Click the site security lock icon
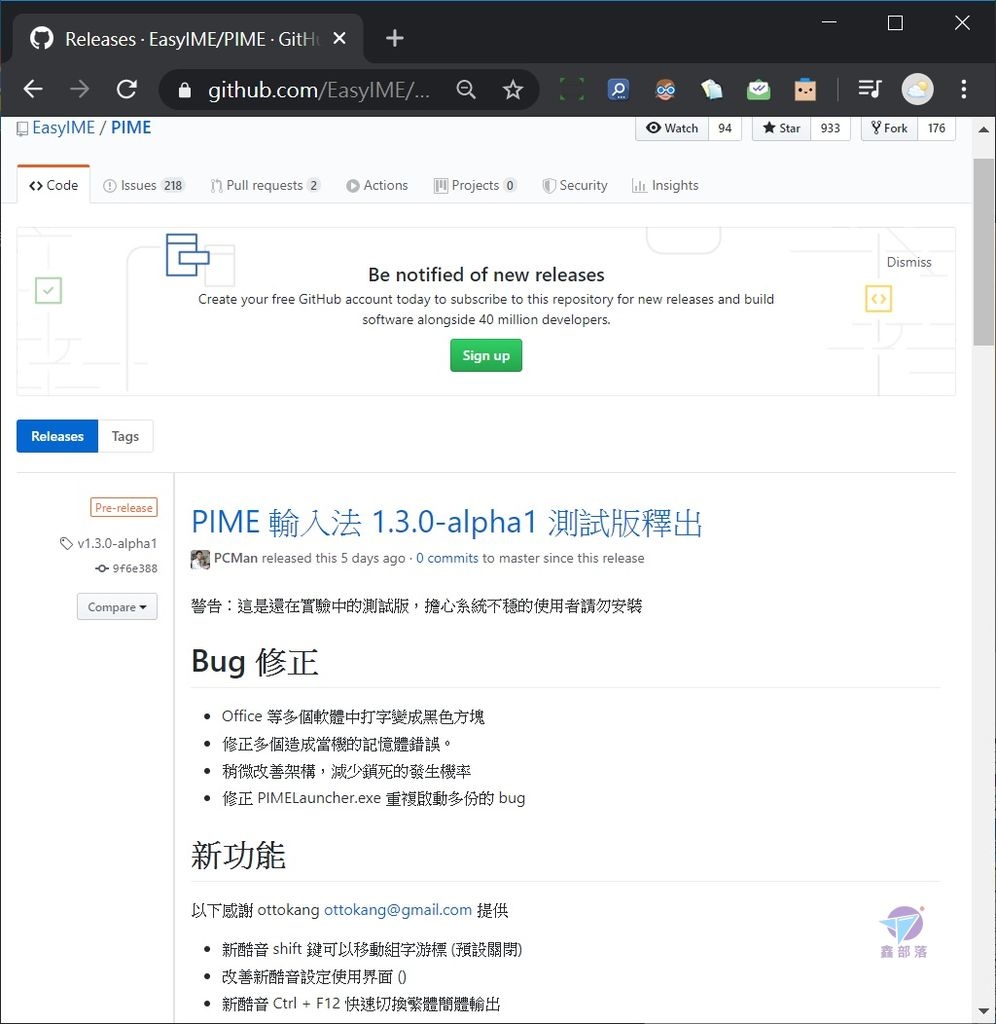996x1024 pixels. 185,89
